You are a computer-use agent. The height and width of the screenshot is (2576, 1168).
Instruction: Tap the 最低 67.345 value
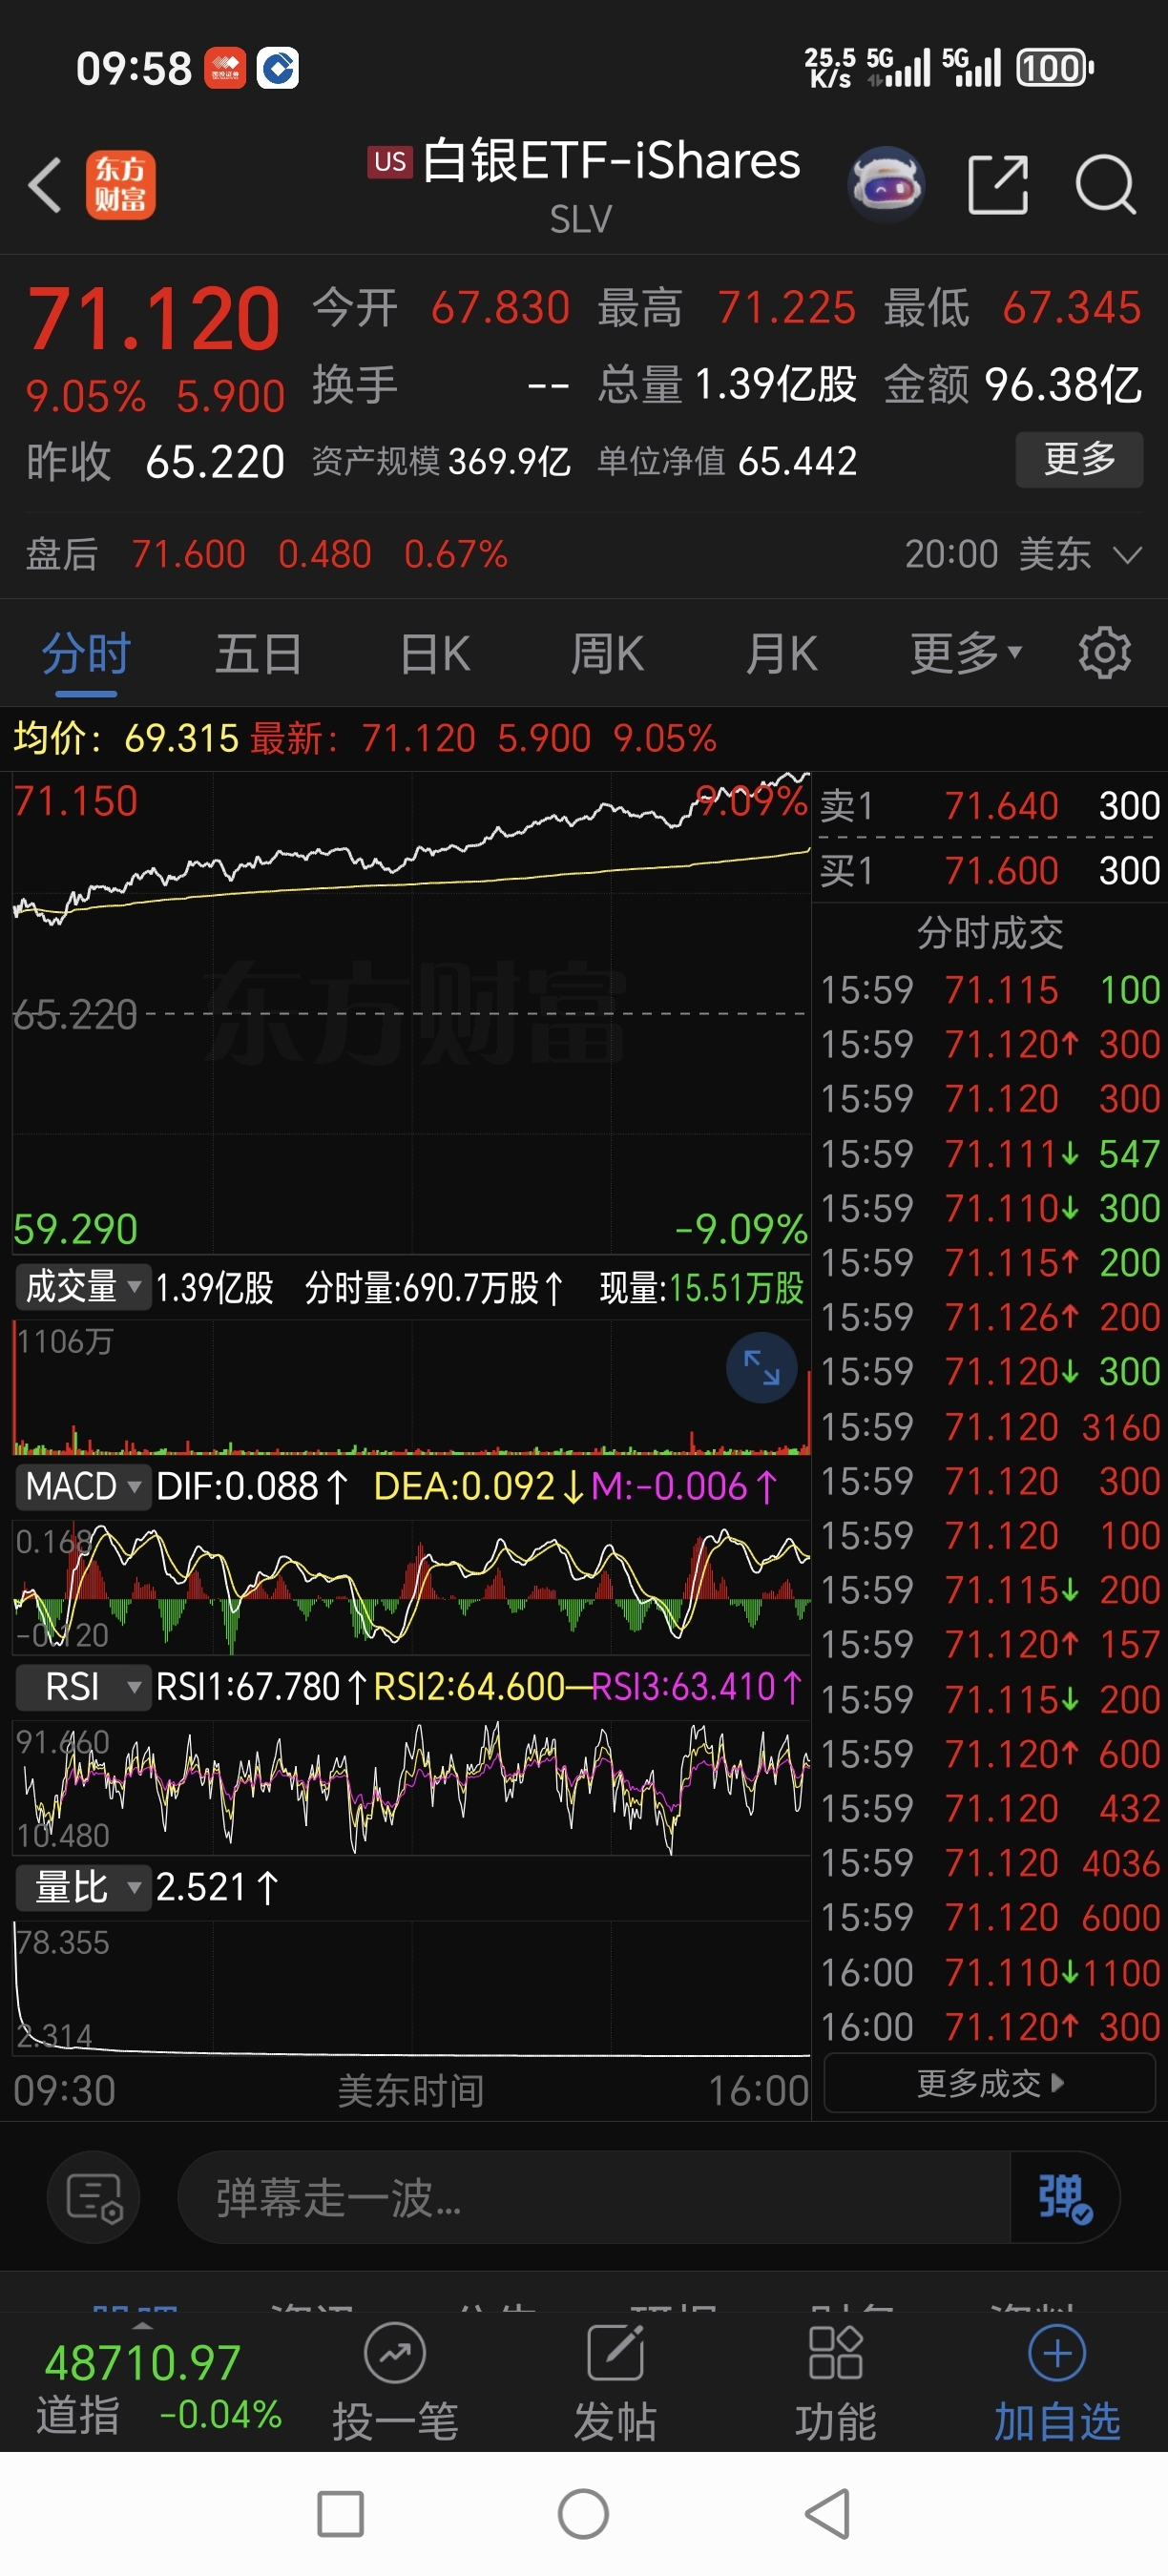pos(1072,308)
